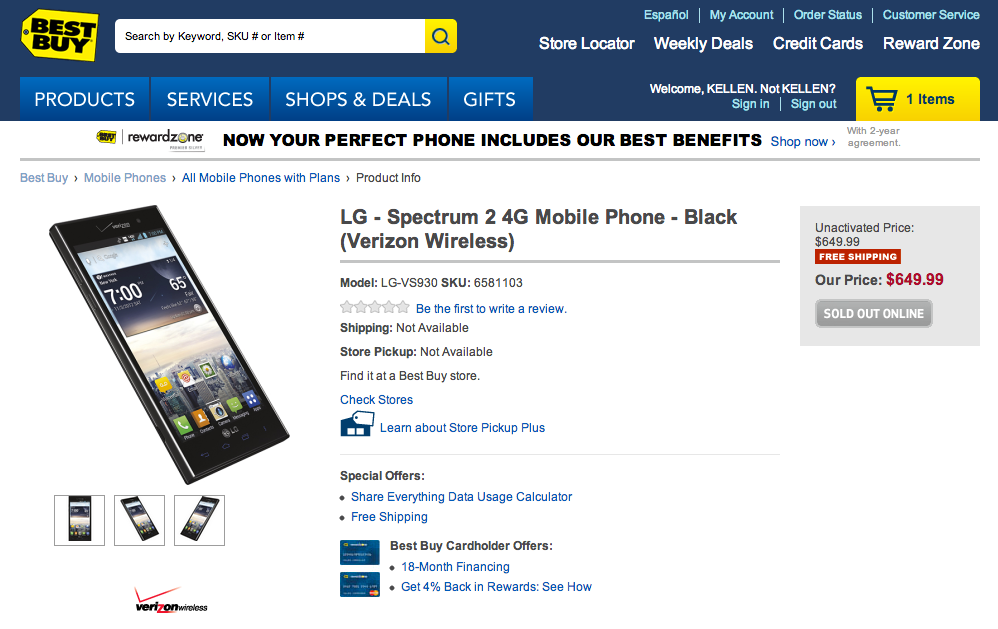The height and width of the screenshot is (629, 998).
Task: Click the Mobile Phones breadcrumb link
Action: click(x=125, y=178)
